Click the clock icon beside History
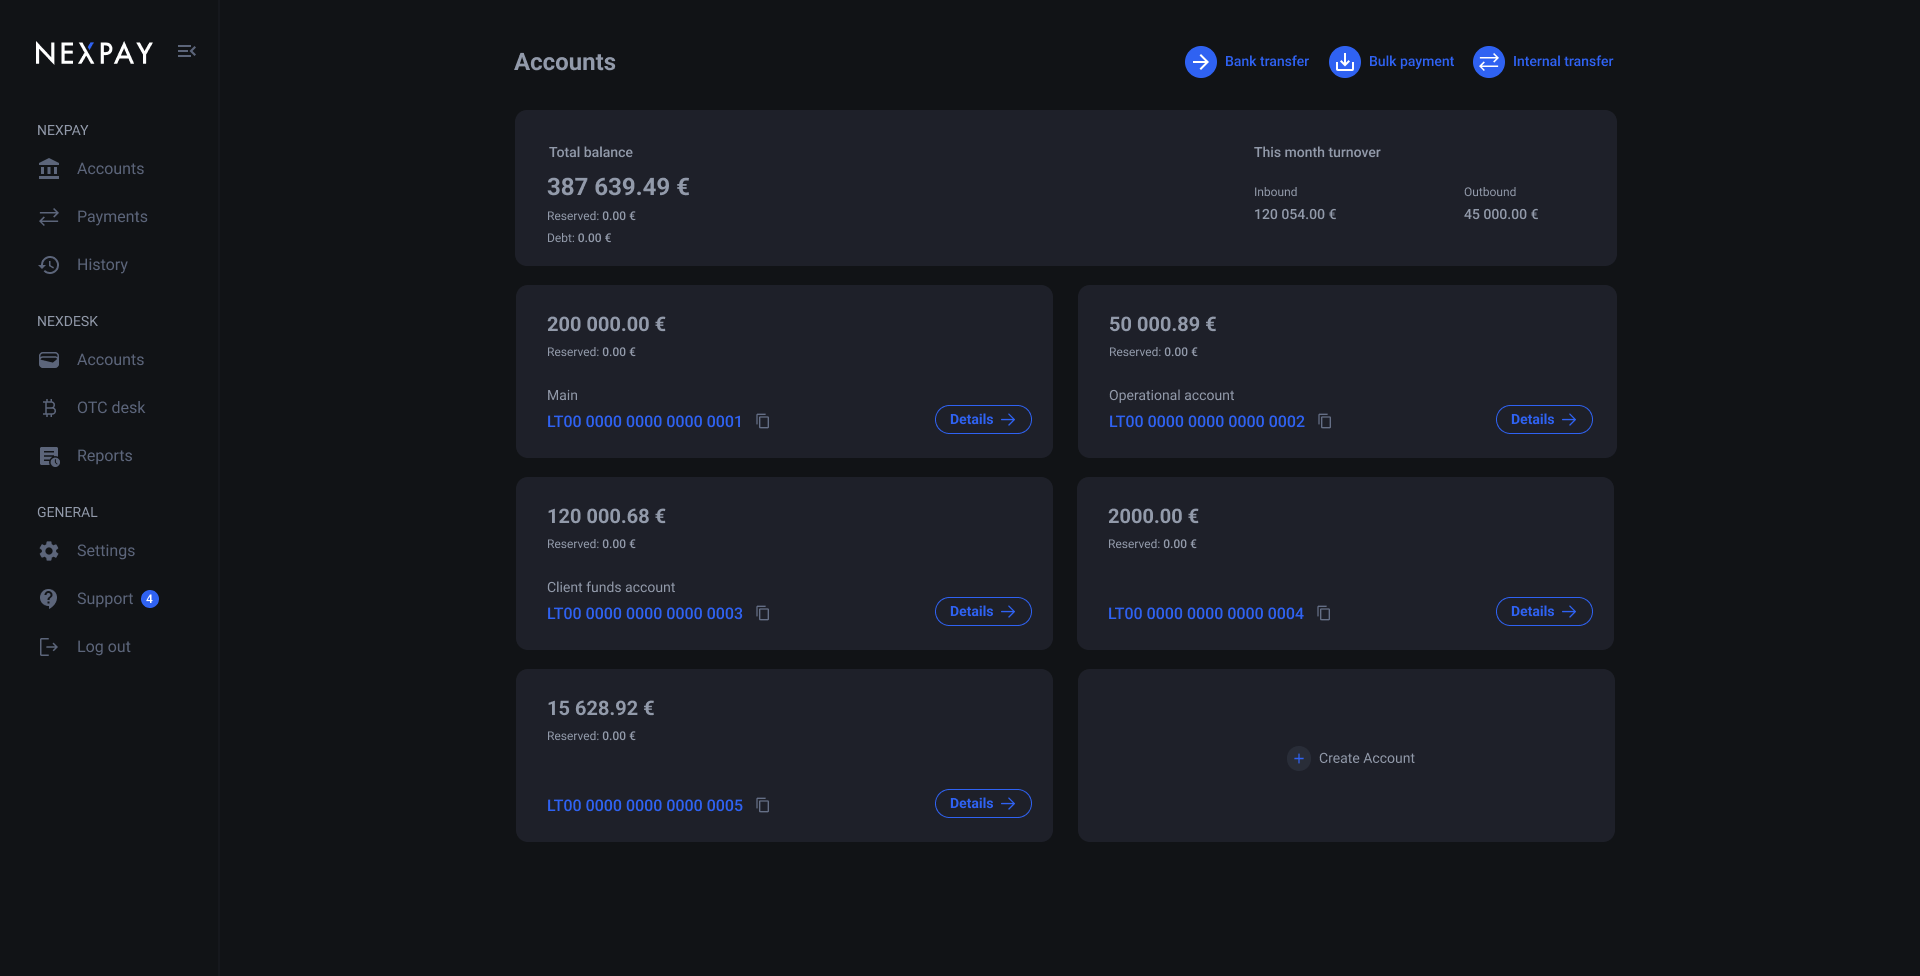The width and height of the screenshot is (1920, 976). (x=49, y=265)
